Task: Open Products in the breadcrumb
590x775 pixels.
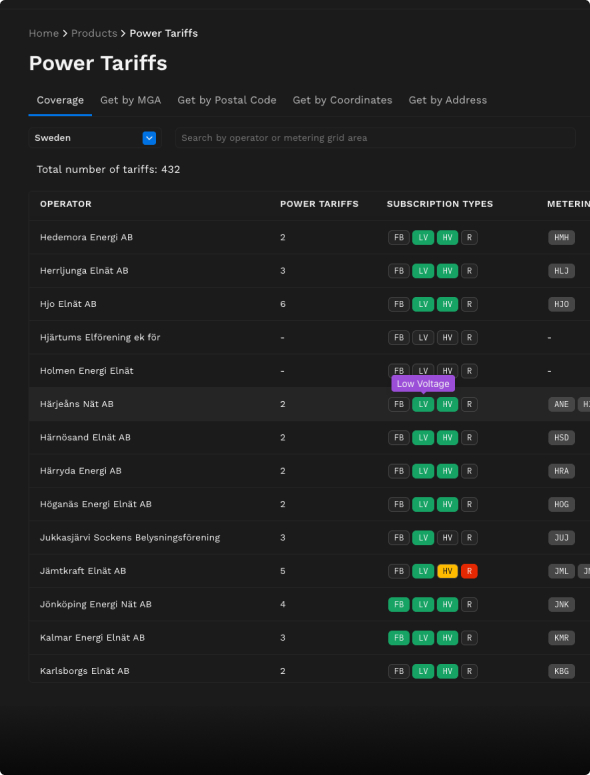Action: click(94, 33)
